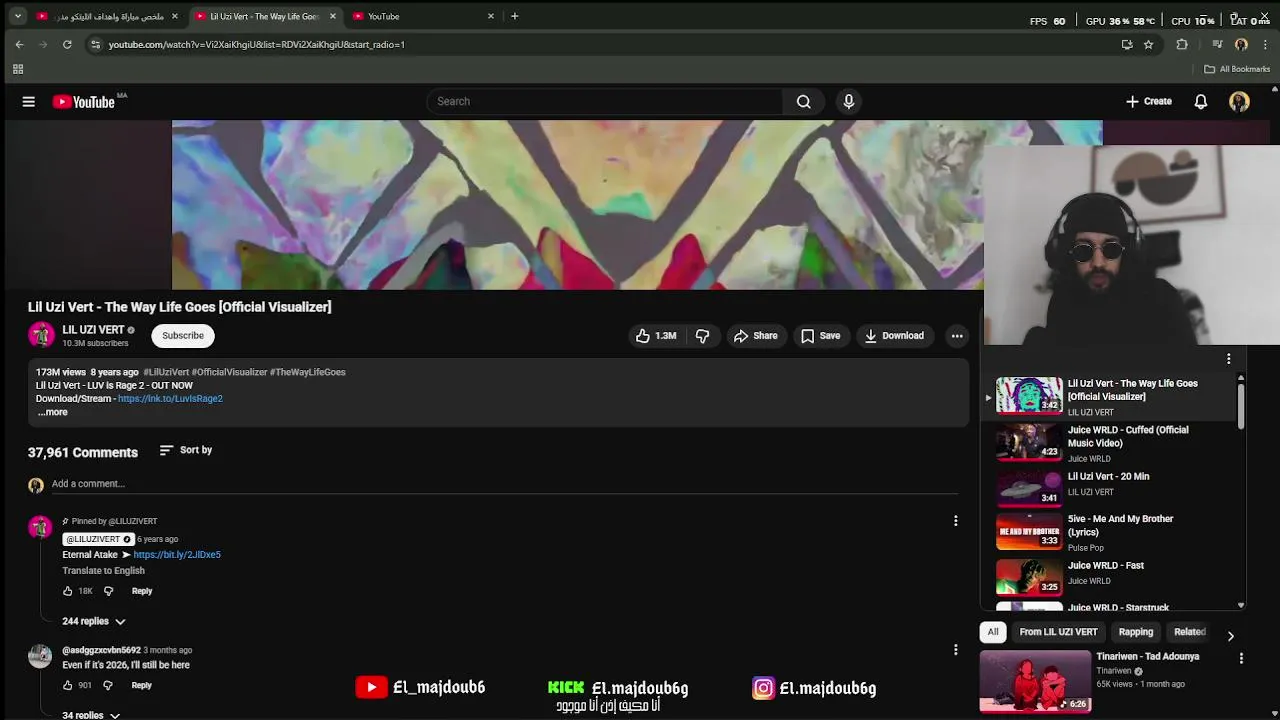Click the playlist panel scrollbar
1280x720 pixels.
[1241, 405]
